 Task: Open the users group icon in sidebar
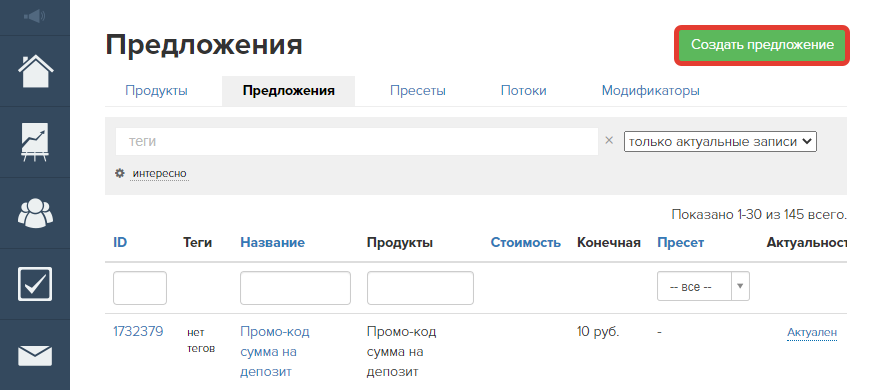tap(35, 212)
